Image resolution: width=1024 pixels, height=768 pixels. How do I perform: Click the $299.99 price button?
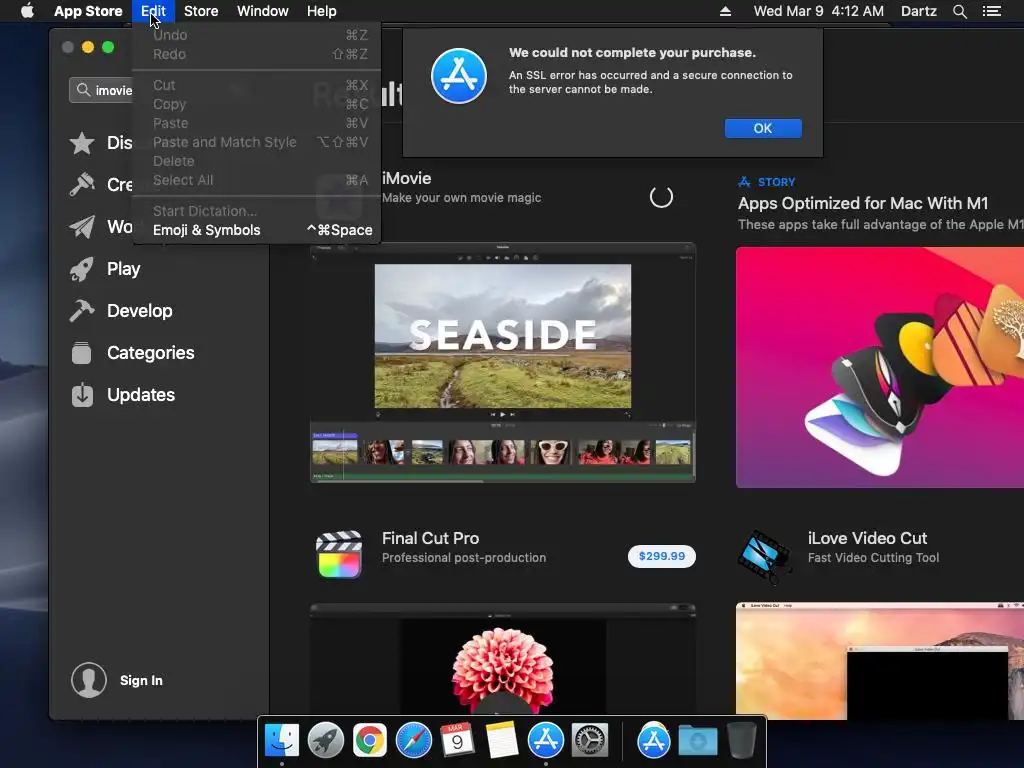[x=662, y=556]
